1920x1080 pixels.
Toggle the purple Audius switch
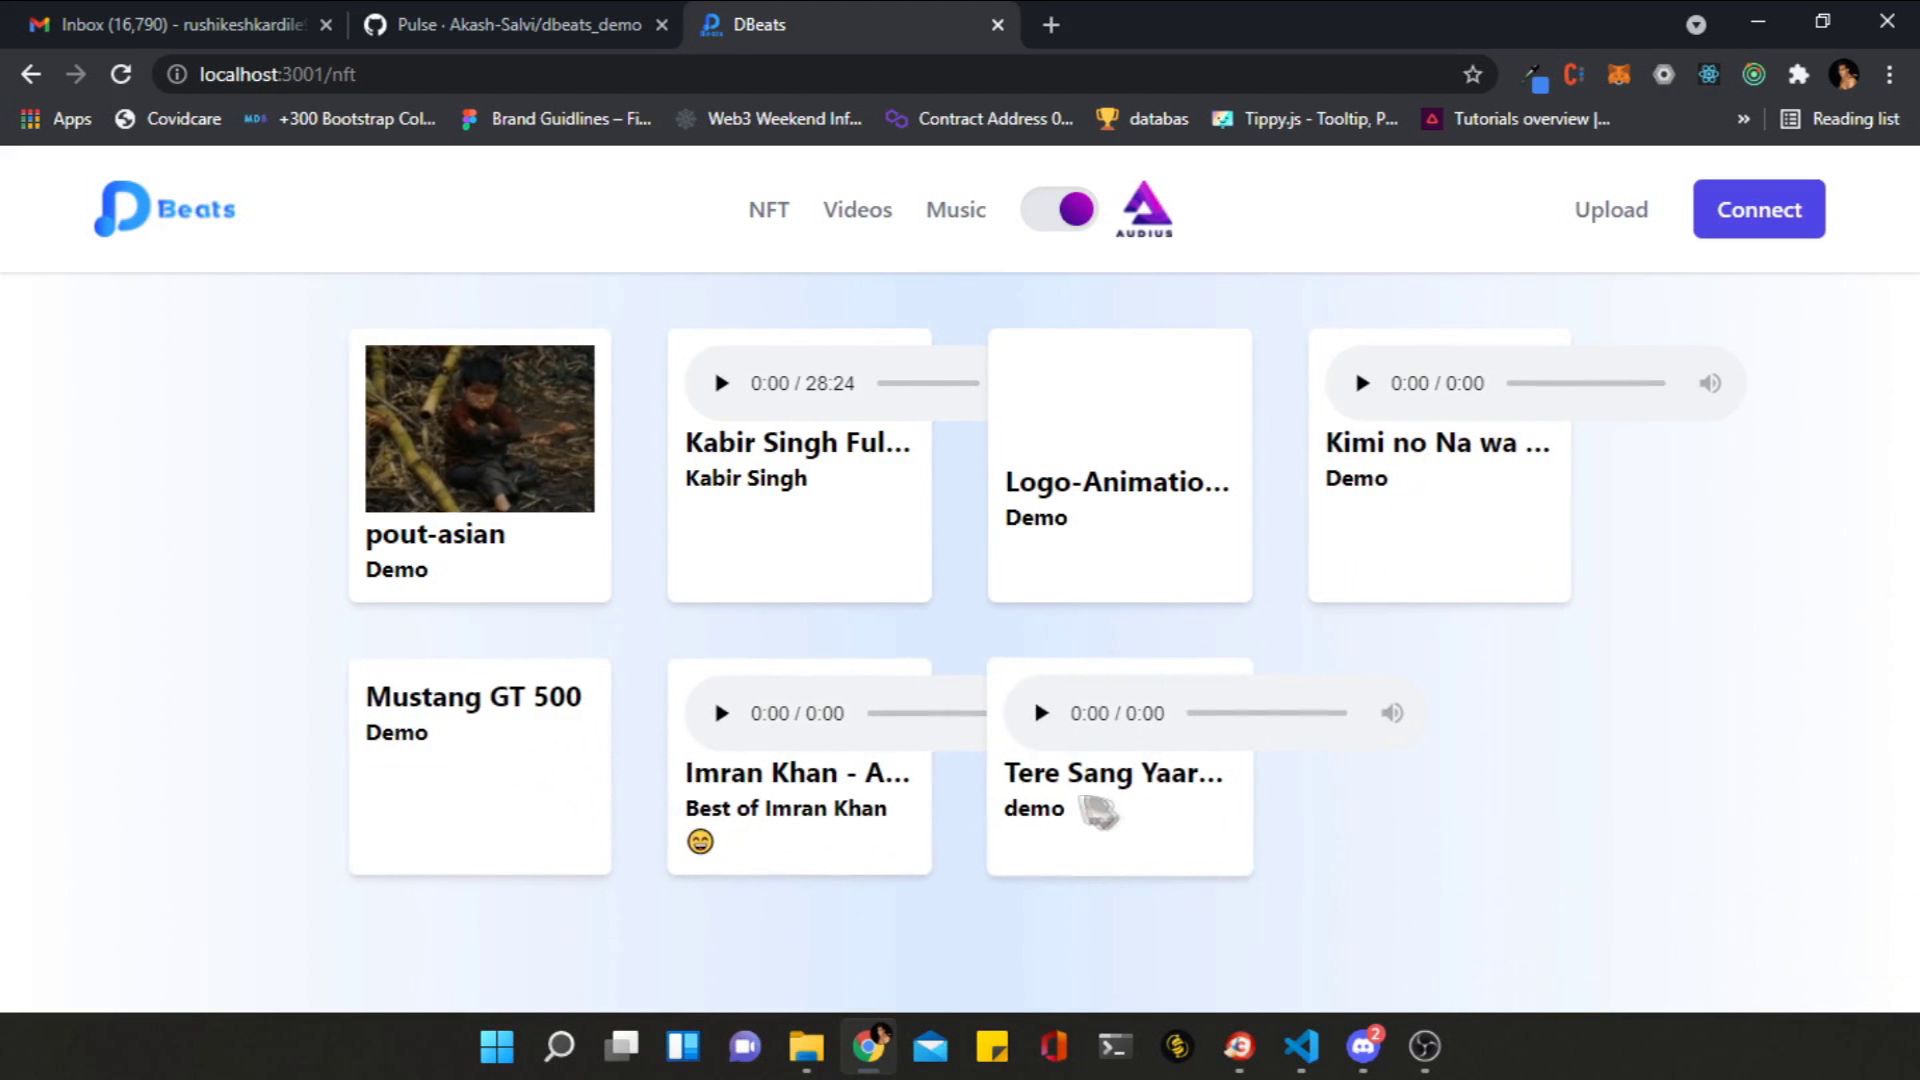coord(1059,209)
